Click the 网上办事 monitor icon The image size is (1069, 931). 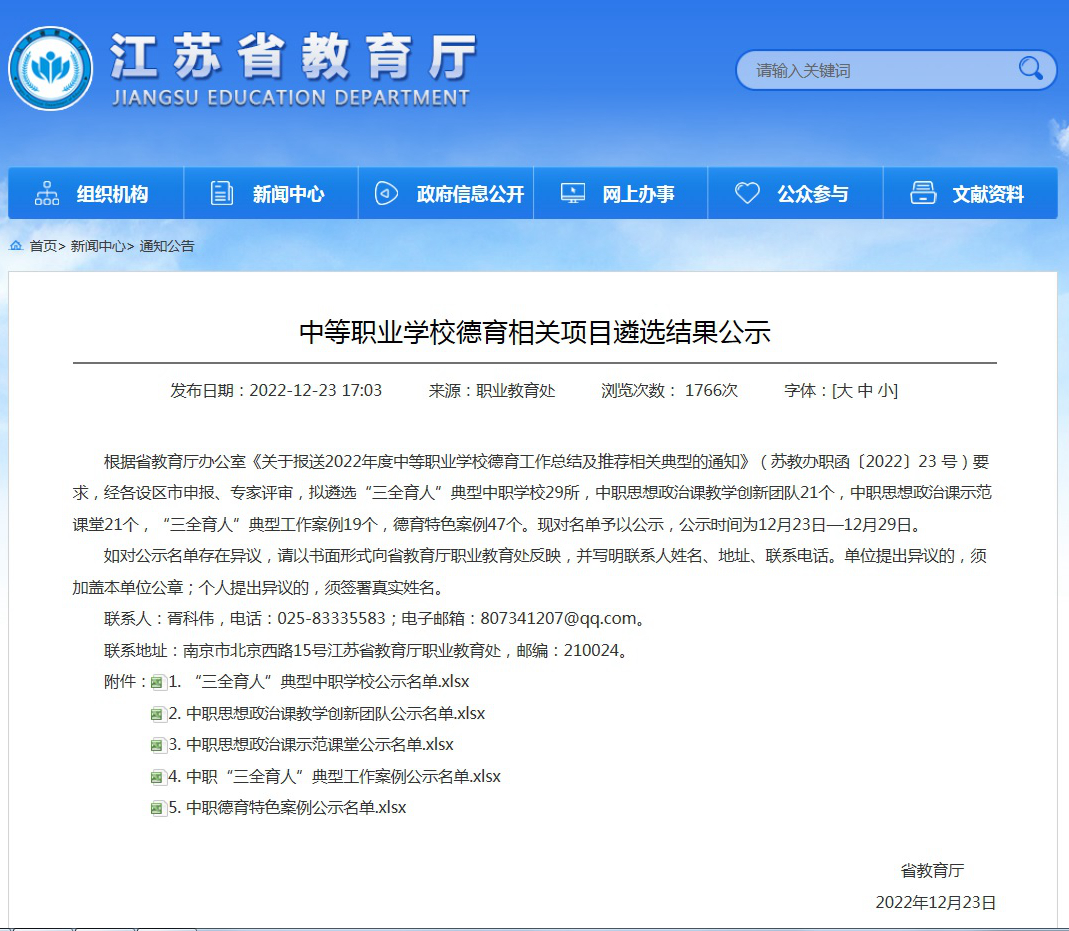pos(573,194)
